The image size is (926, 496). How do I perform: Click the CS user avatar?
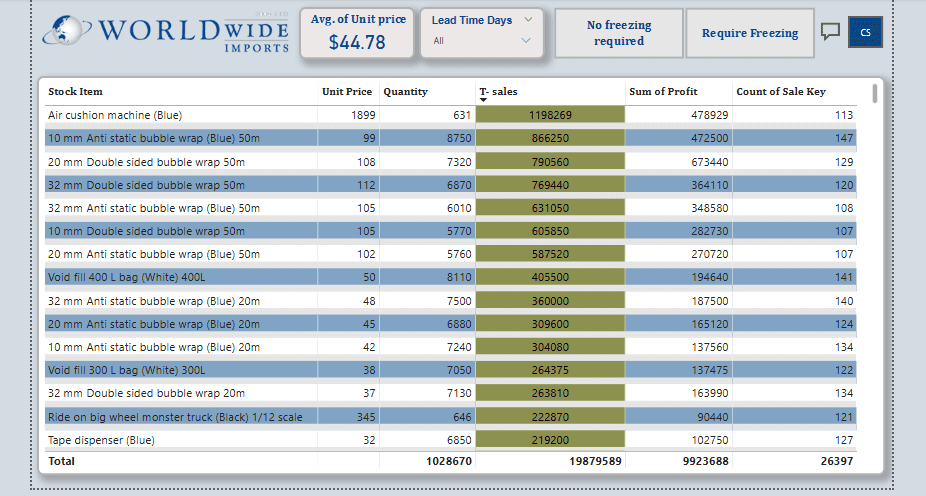[x=865, y=32]
